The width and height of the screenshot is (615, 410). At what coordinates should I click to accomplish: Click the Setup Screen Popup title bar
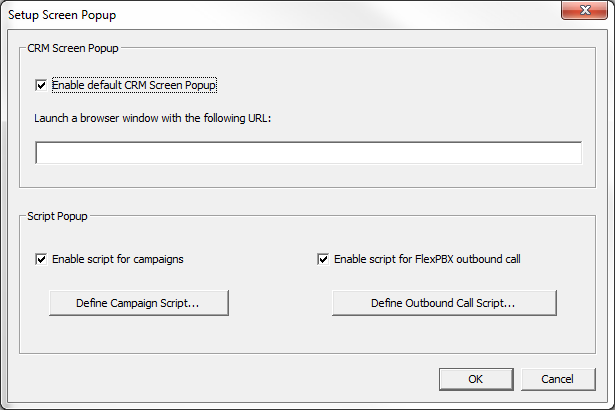(x=250, y=14)
